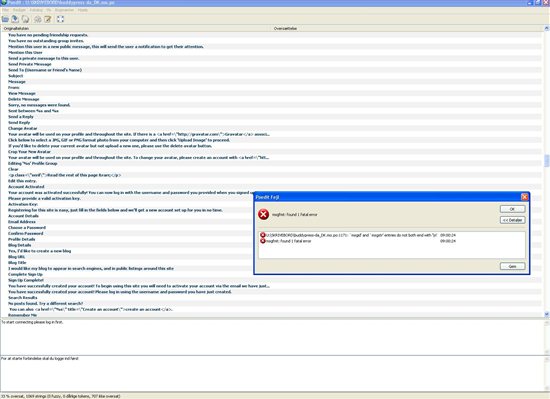Viewport: 550px width, 399px height.
Task: Select row 'Mention this User'
Action: [272, 52]
